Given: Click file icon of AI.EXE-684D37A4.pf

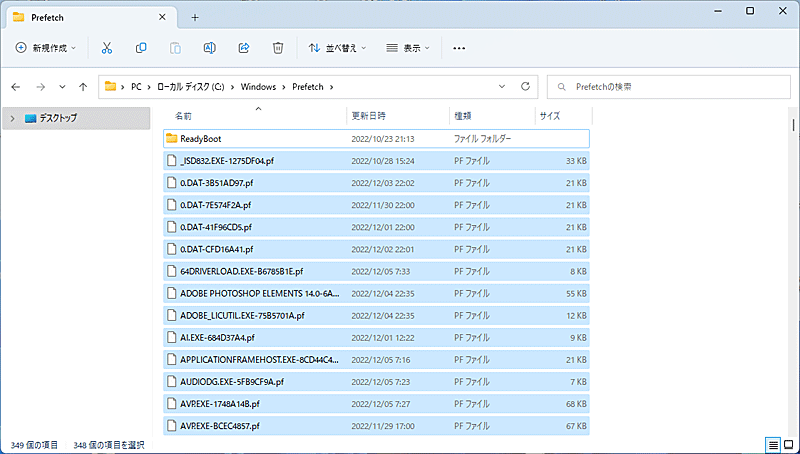Looking at the screenshot, I should (172, 338).
